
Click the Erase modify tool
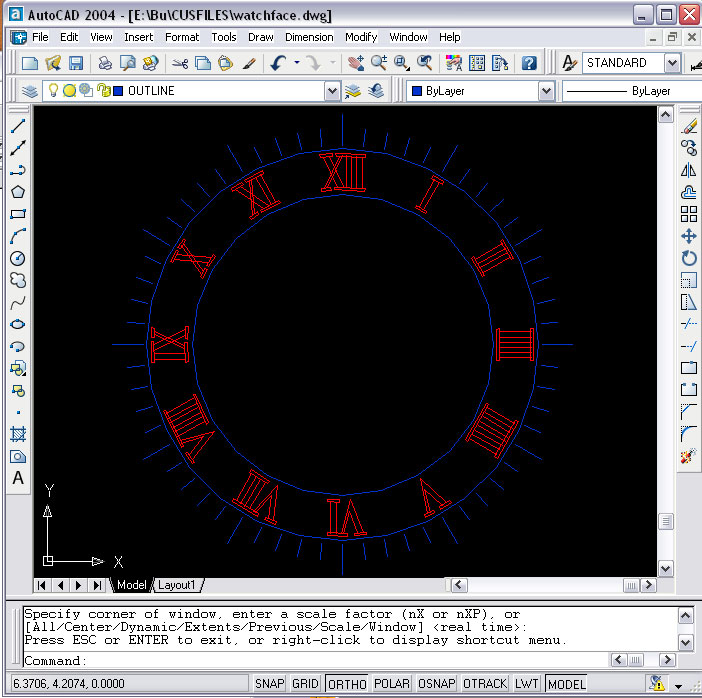pyautogui.click(x=689, y=126)
